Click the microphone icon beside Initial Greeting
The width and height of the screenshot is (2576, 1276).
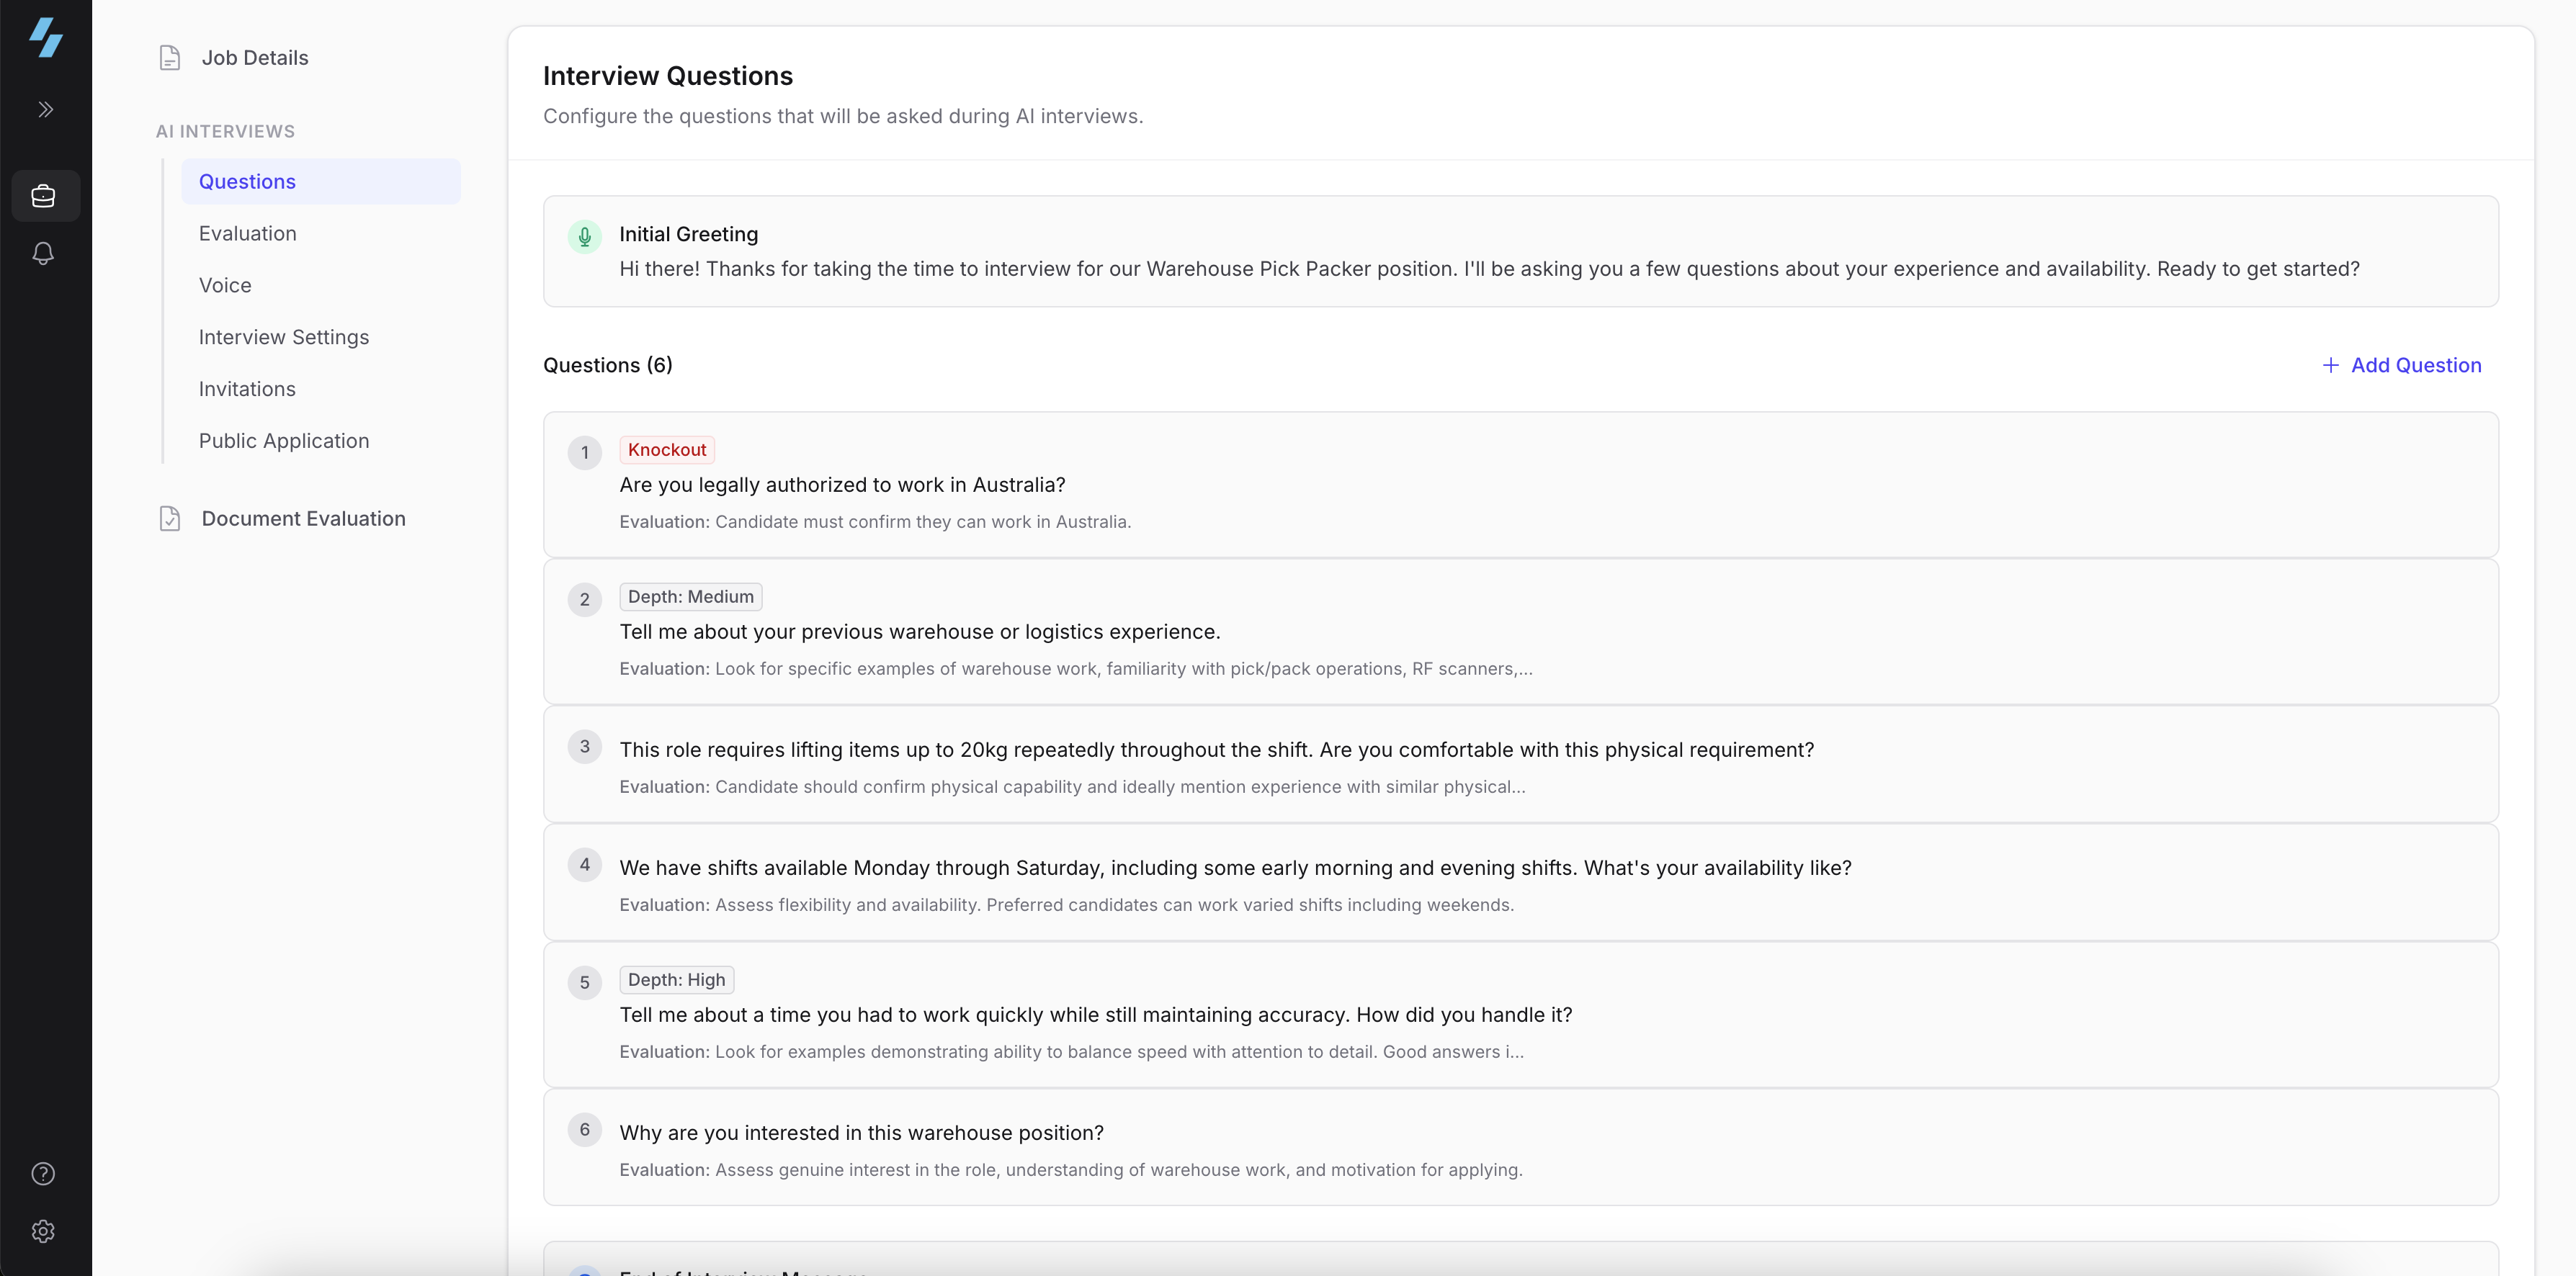tap(585, 237)
